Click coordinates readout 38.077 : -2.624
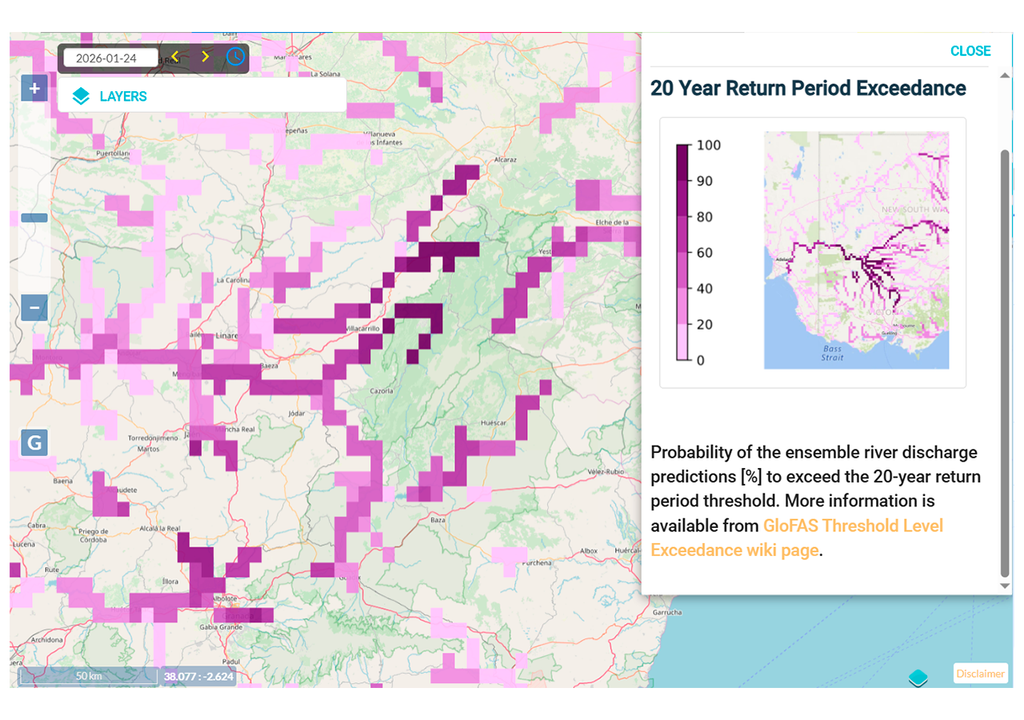Image resolution: width=1024 pixels, height=720 pixels. 199,676
